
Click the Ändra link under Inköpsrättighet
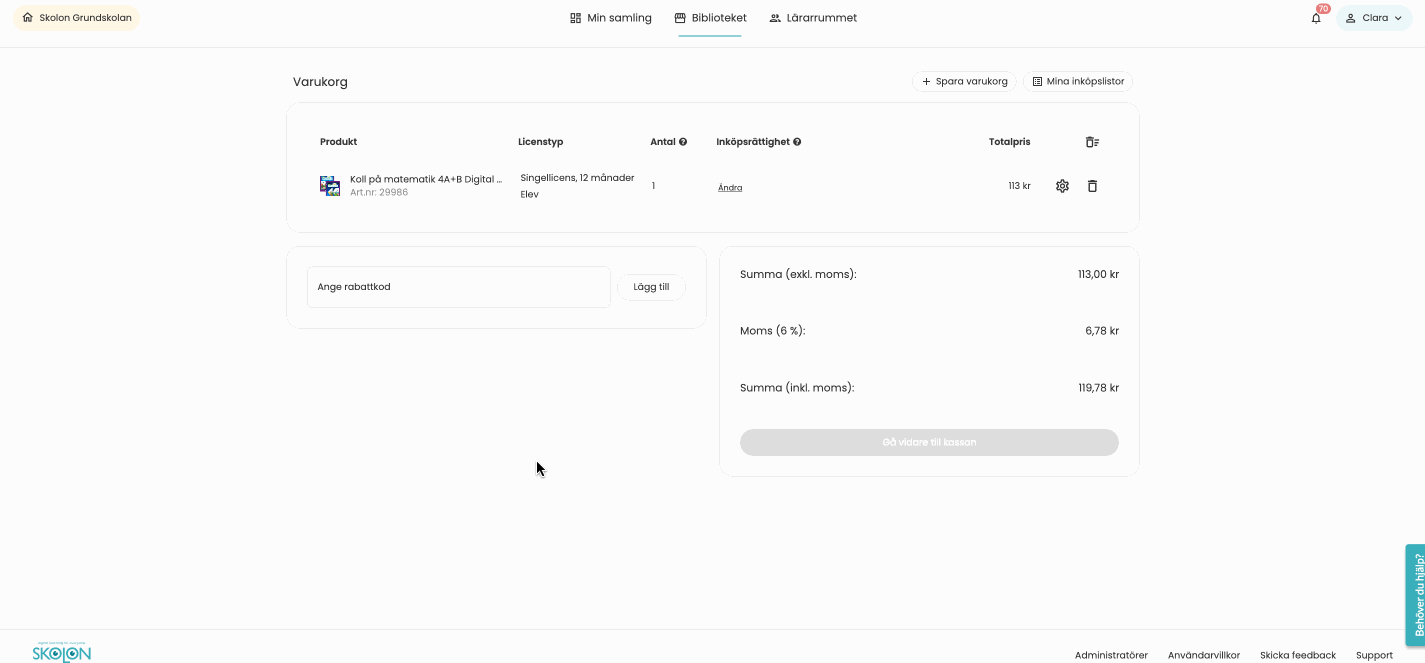730,187
